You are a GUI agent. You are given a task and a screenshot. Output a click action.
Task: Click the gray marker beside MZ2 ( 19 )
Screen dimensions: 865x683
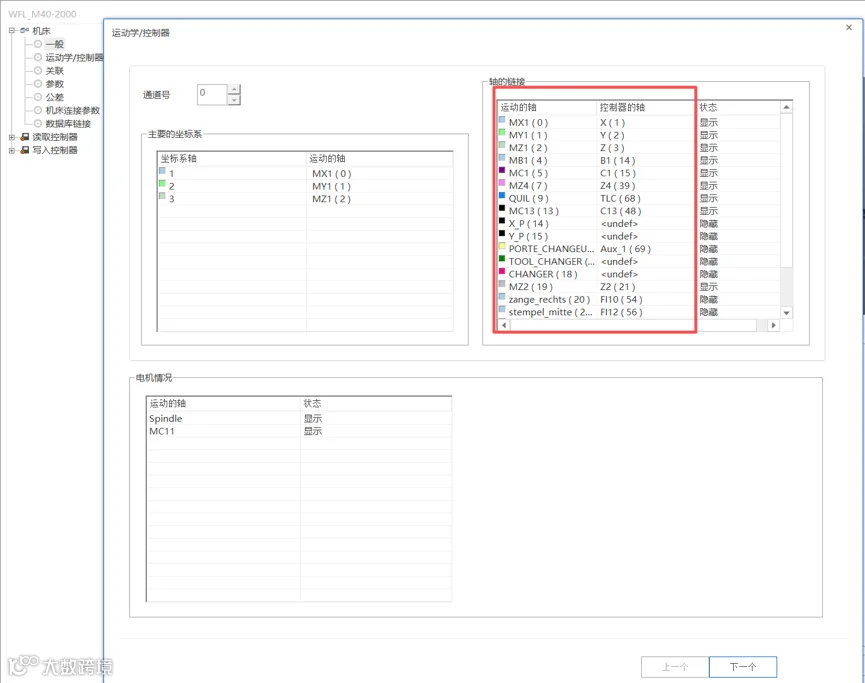click(502, 284)
